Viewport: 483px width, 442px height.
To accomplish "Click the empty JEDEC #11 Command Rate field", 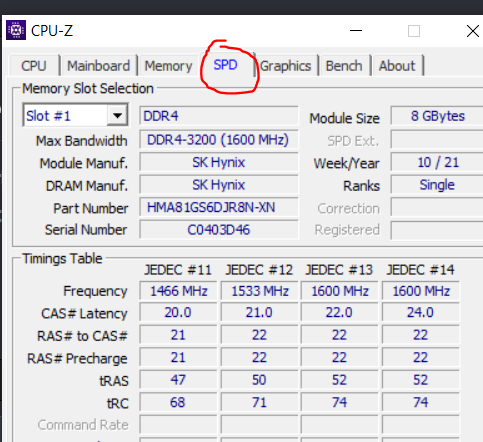I will [178, 425].
